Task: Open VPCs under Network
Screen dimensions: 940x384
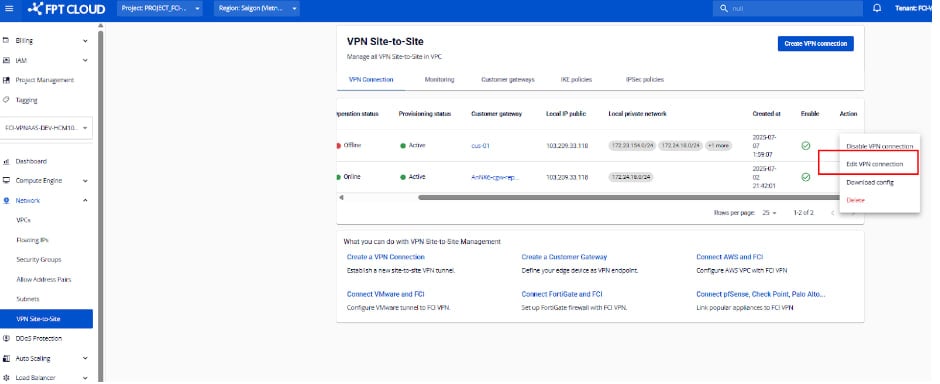Action: 23,220
